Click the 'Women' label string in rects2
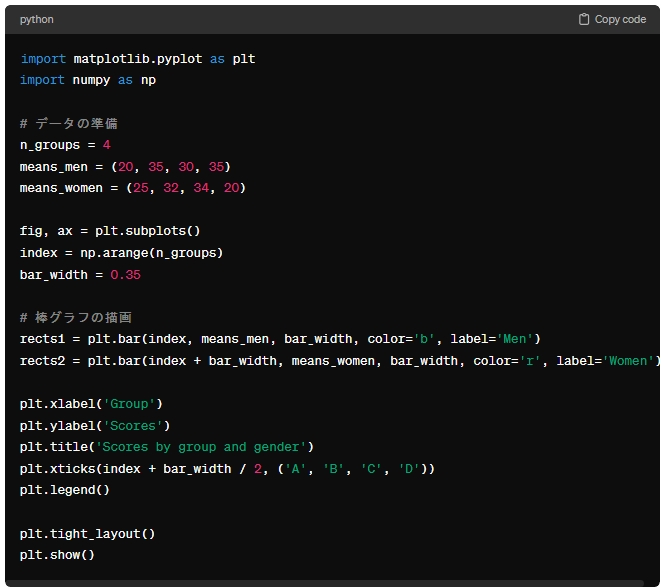 coord(628,361)
